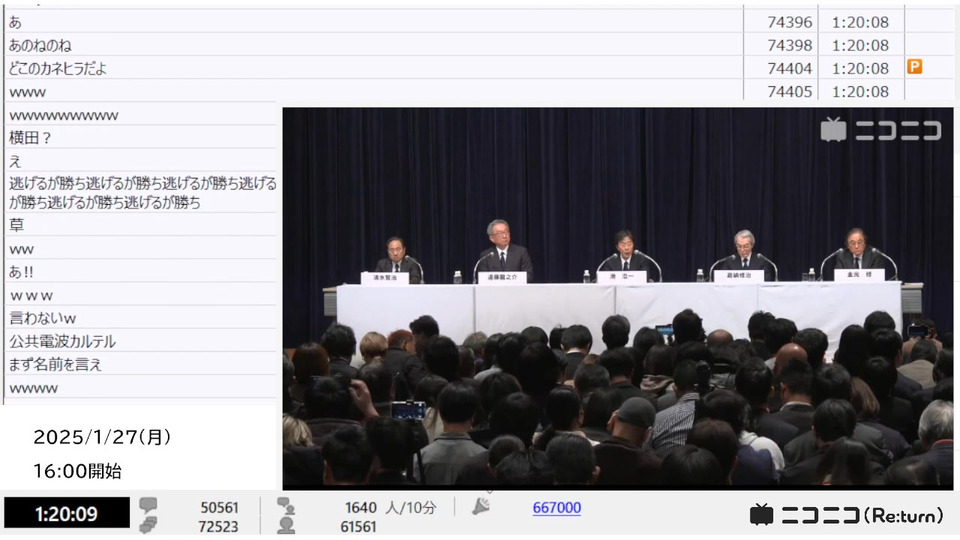Image resolution: width=960 pixels, height=540 pixels.
Task: Click the 72523 total comment count
Action: pos(219,527)
